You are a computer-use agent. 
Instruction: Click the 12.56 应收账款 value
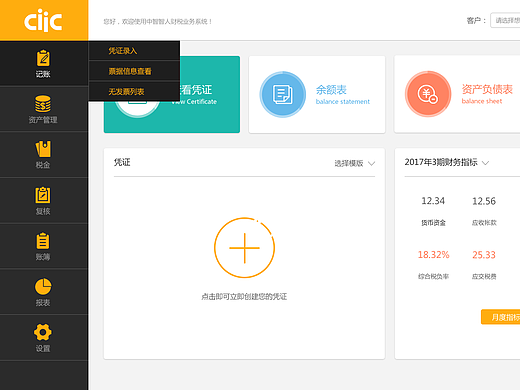pyautogui.click(x=484, y=201)
